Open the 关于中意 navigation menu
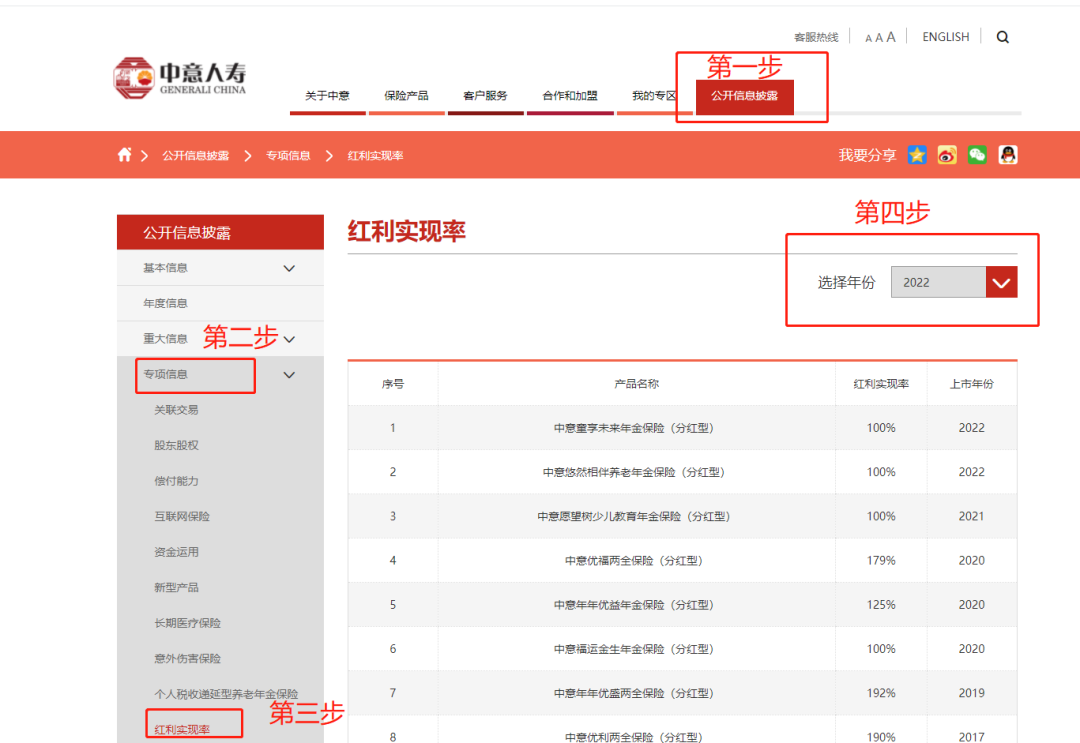Viewport: 1080px width, 743px height. (x=327, y=96)
